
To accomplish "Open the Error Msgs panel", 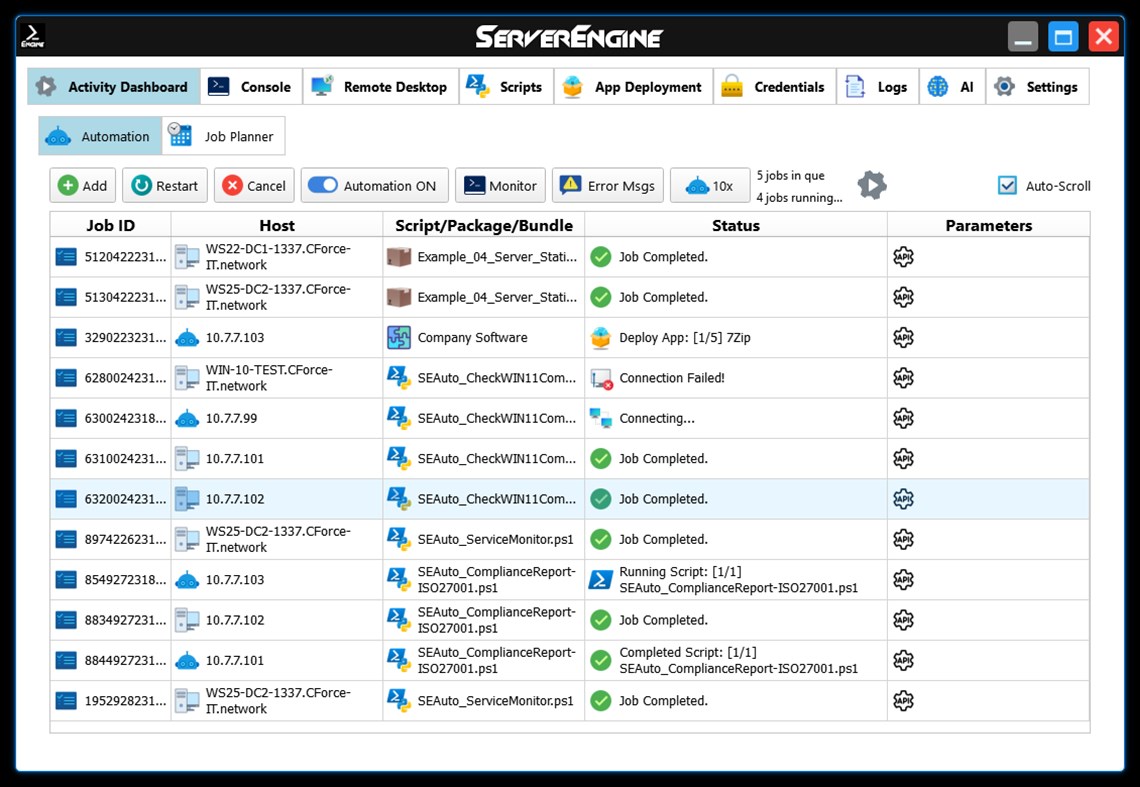I will tap(607, 185).
